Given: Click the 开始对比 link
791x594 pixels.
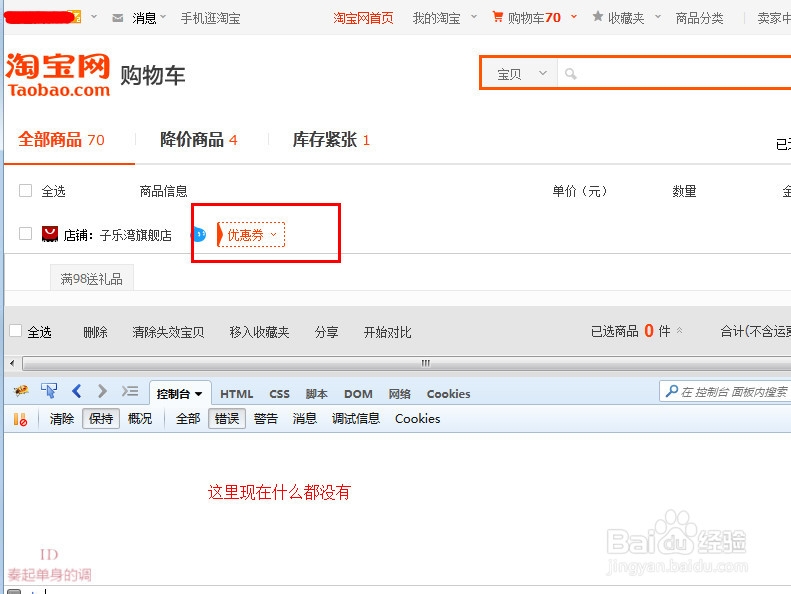Looking at the screenshot, I should click(x=387, y=332).
